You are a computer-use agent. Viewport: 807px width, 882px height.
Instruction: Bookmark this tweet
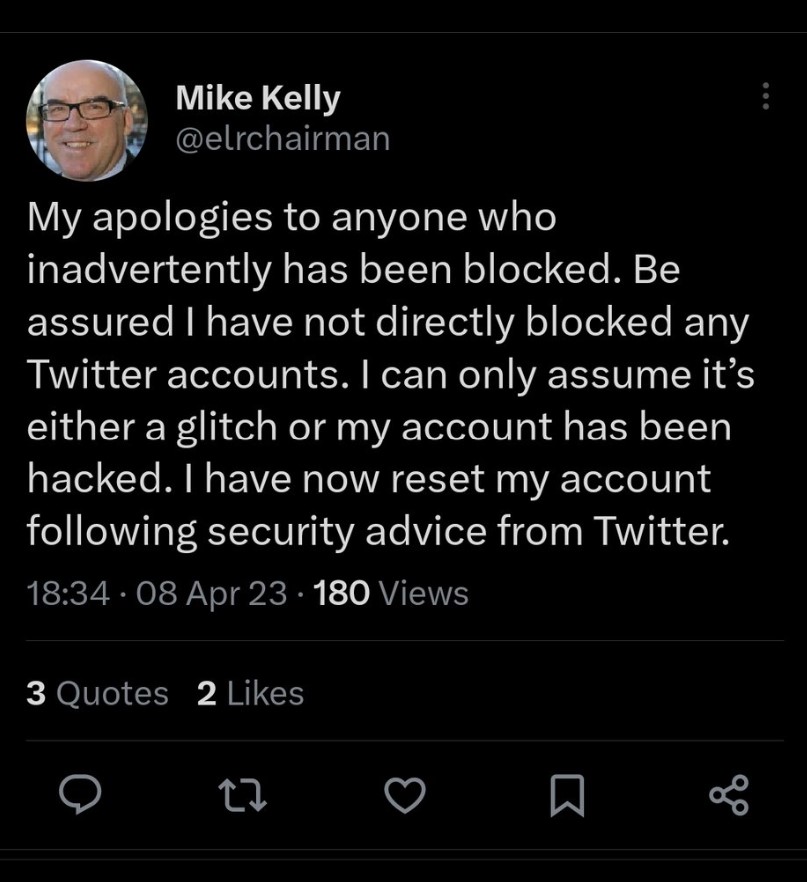click(567, 795)
